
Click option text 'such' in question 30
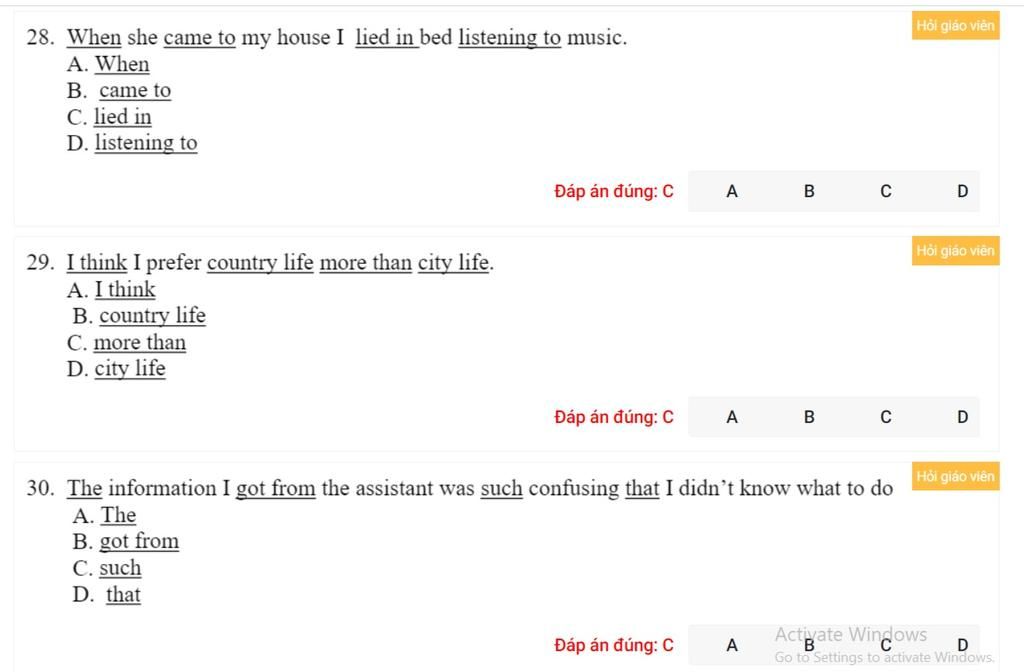(x=120, y=568)
